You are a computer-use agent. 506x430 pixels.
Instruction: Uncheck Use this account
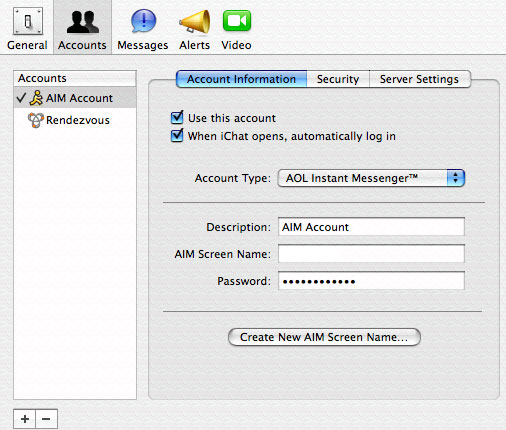(x=177, y=118)
